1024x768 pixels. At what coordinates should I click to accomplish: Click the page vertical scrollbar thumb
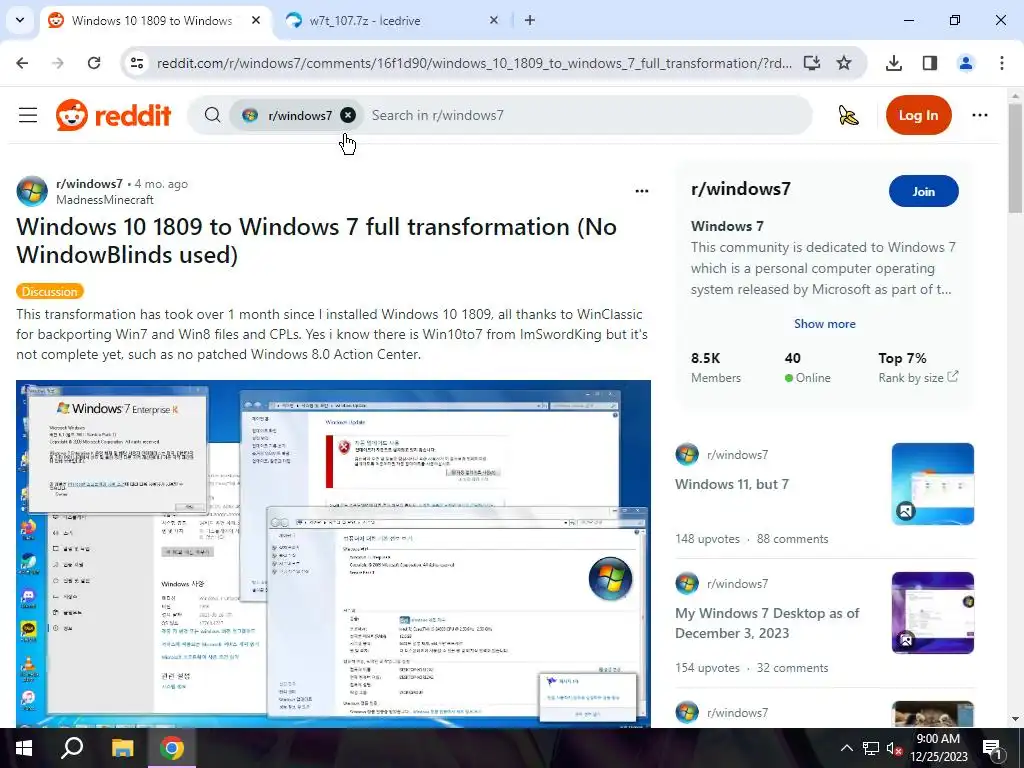click(1015, 158)
